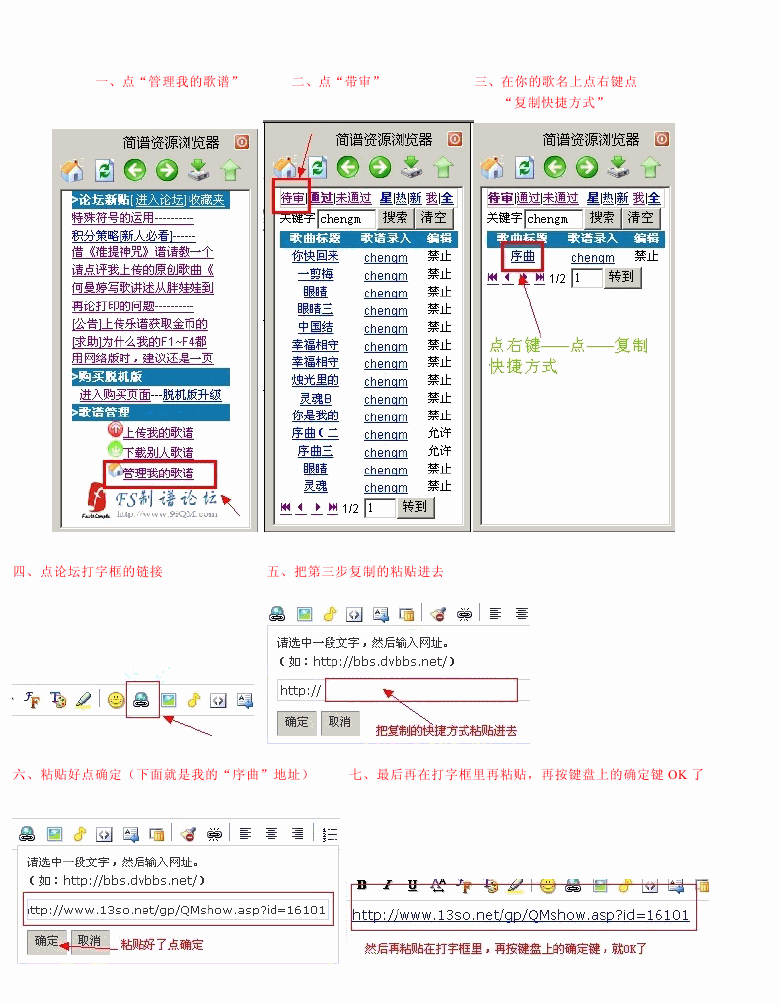Viewport: 780px width, 1005px height.
Task: Click Refresh icon in the 你快回来 song list panel
Action: pos(317,167)
